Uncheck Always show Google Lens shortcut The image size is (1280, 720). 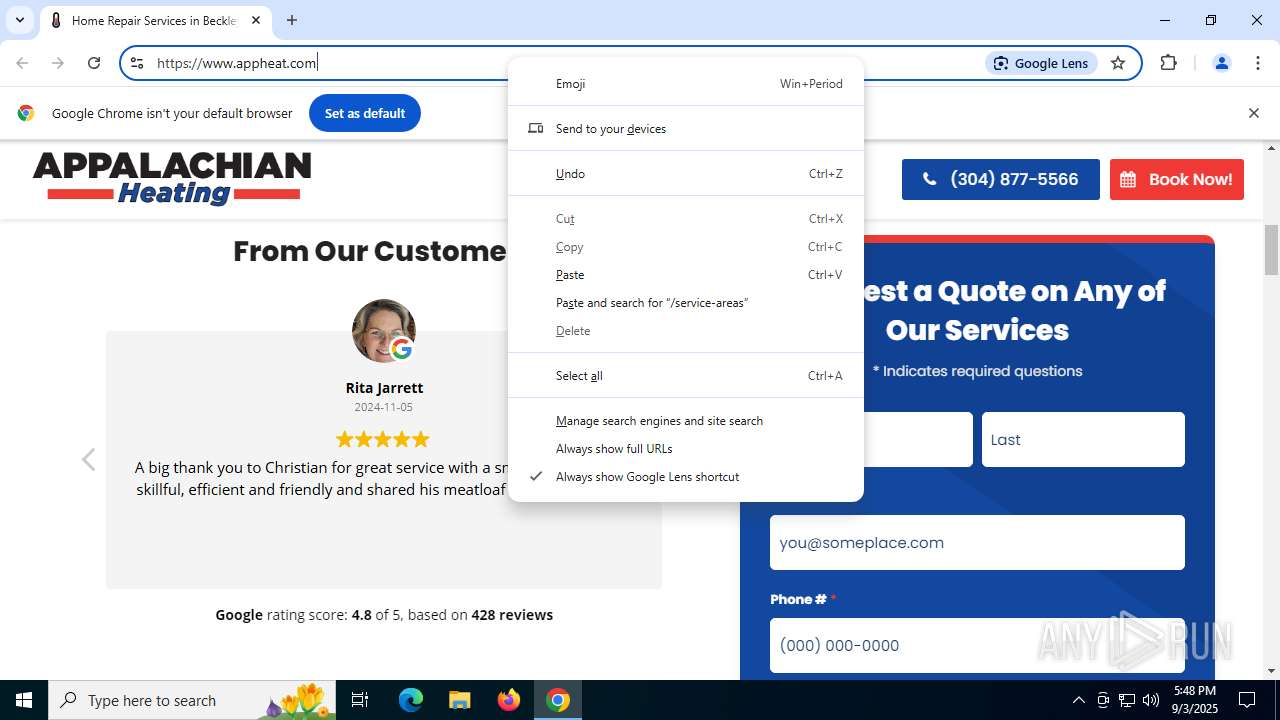click(686, 477)
